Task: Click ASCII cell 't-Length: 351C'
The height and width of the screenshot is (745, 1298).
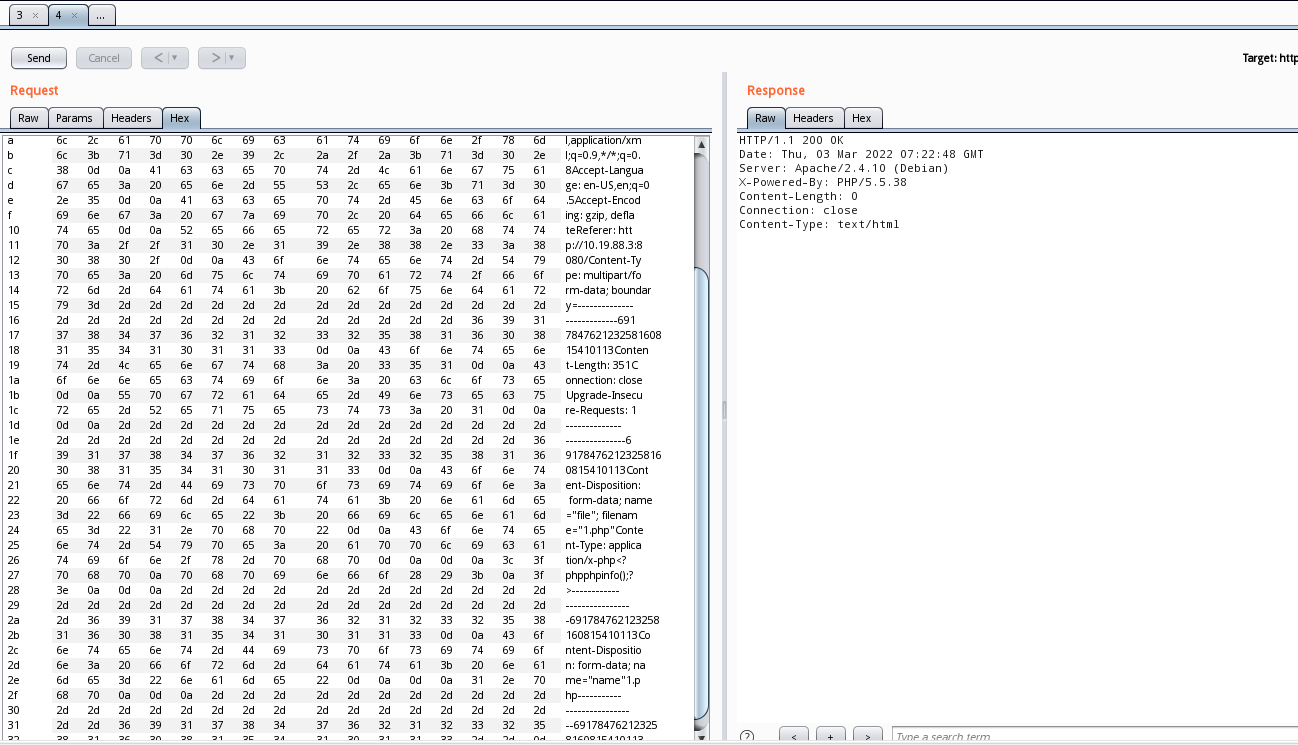Action: click(603, 365)
